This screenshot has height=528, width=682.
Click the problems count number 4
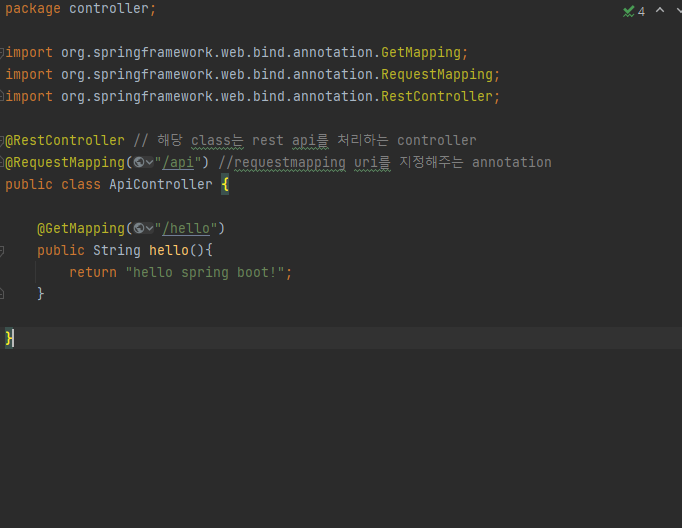(641, 11)
